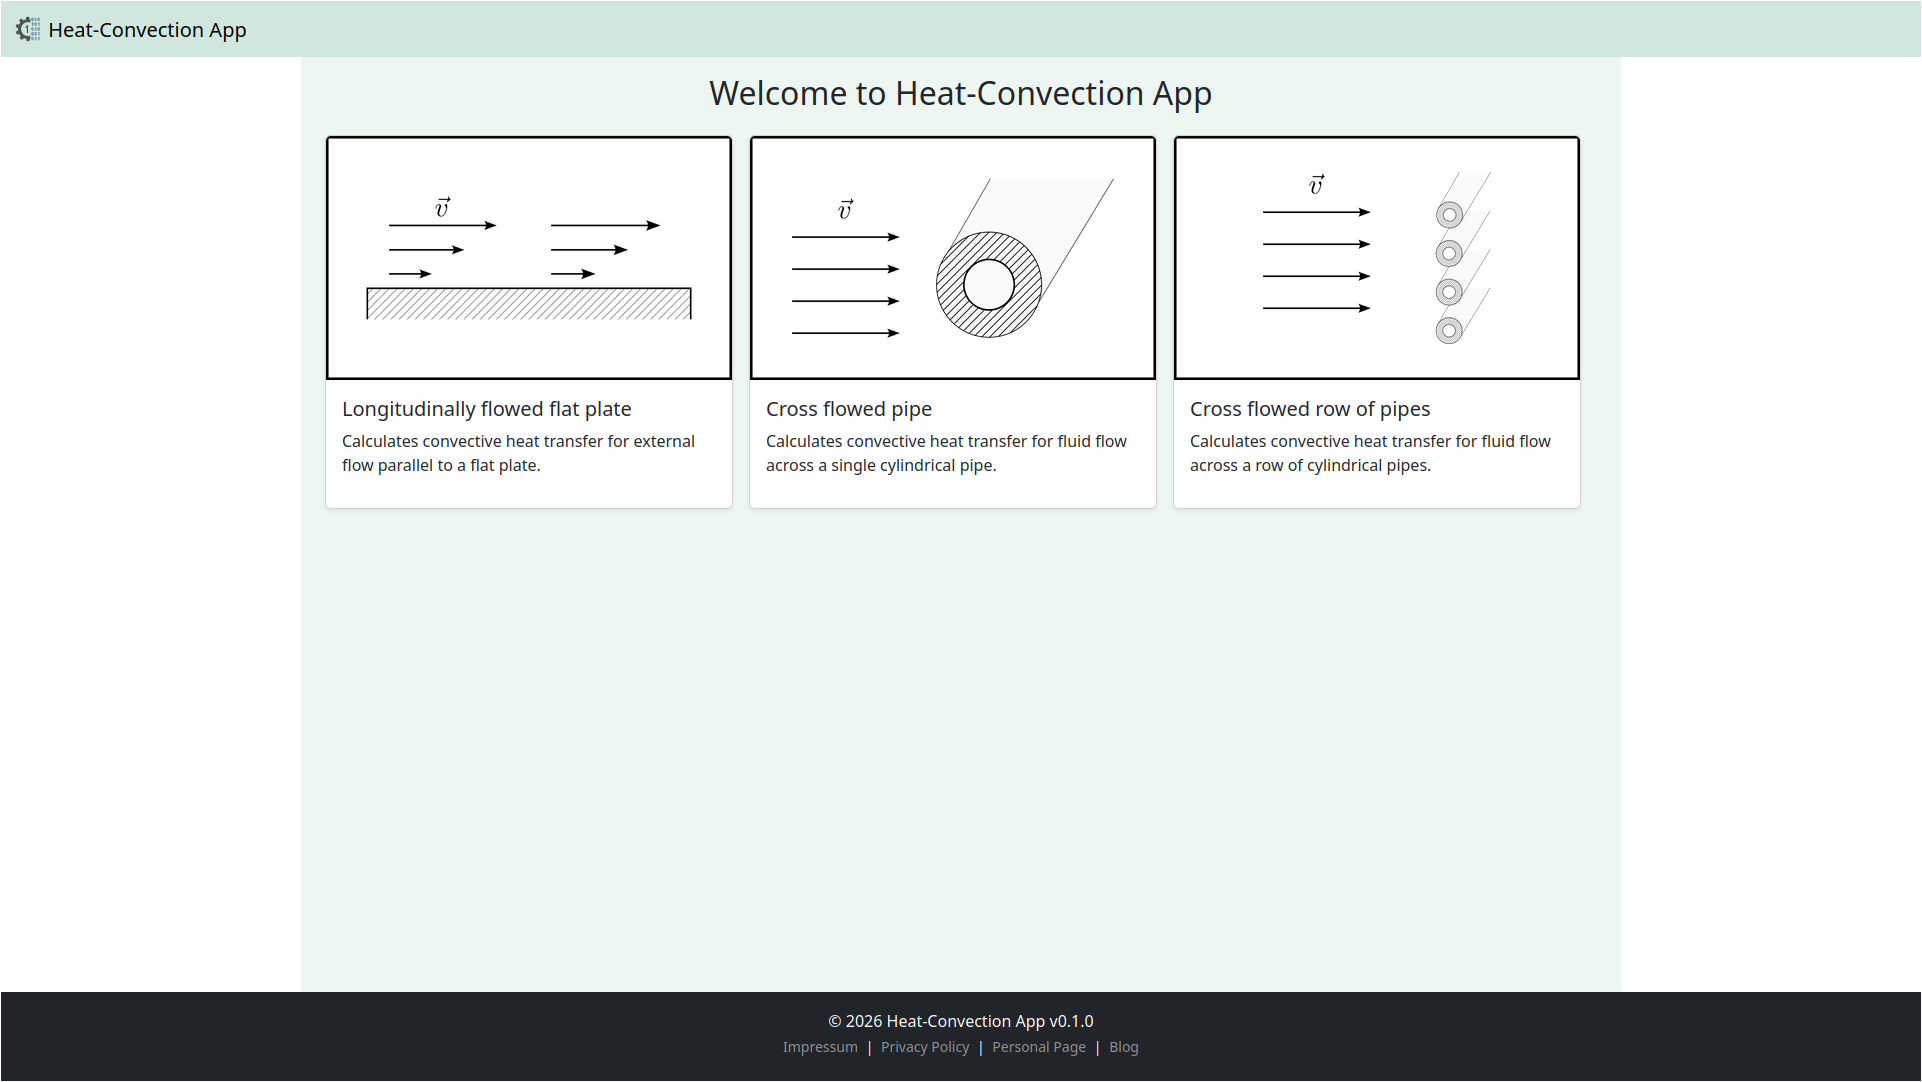Open the Blog footer link
Viewport: 1922px width, 1082px height.
coord(1124,1047)
